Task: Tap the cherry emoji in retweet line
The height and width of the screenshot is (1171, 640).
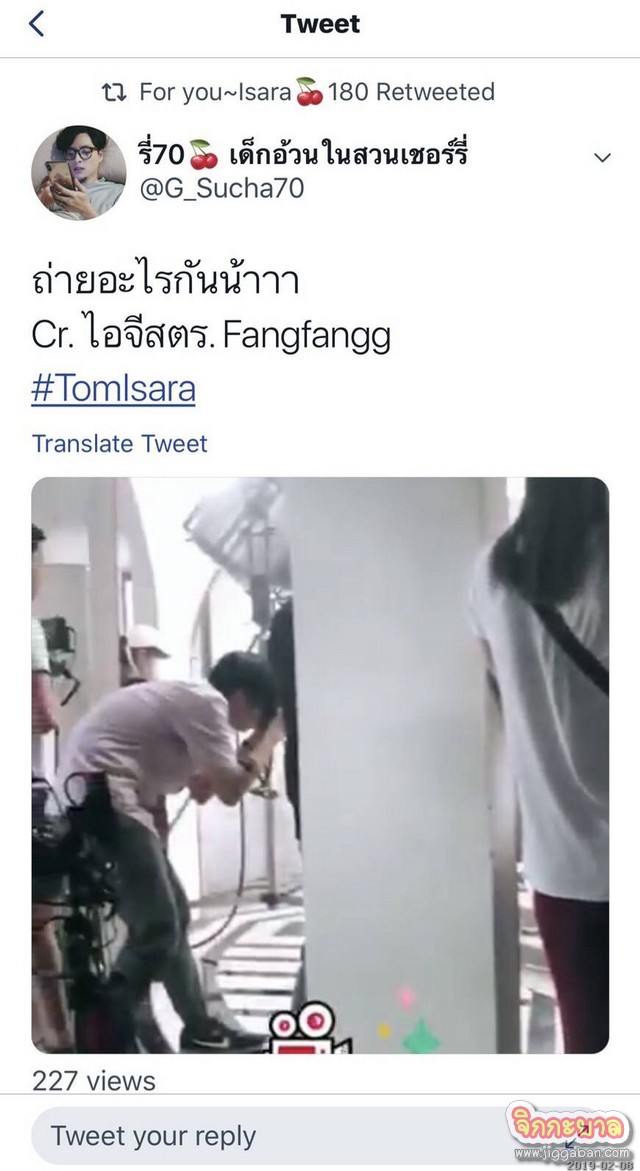Action: pyautogui.click(x=309, y=92)
